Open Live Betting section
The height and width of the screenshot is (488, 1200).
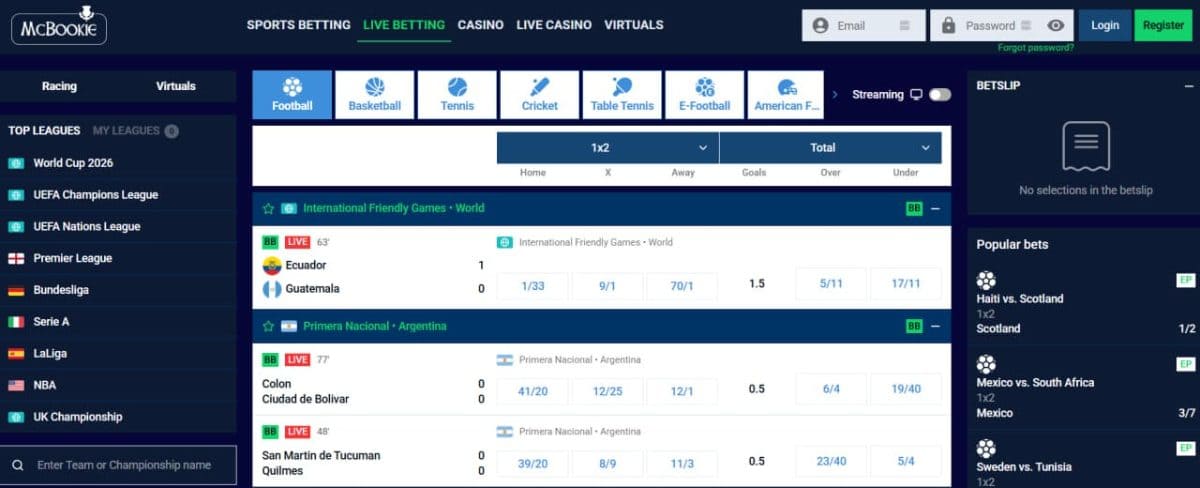point(404,25)
